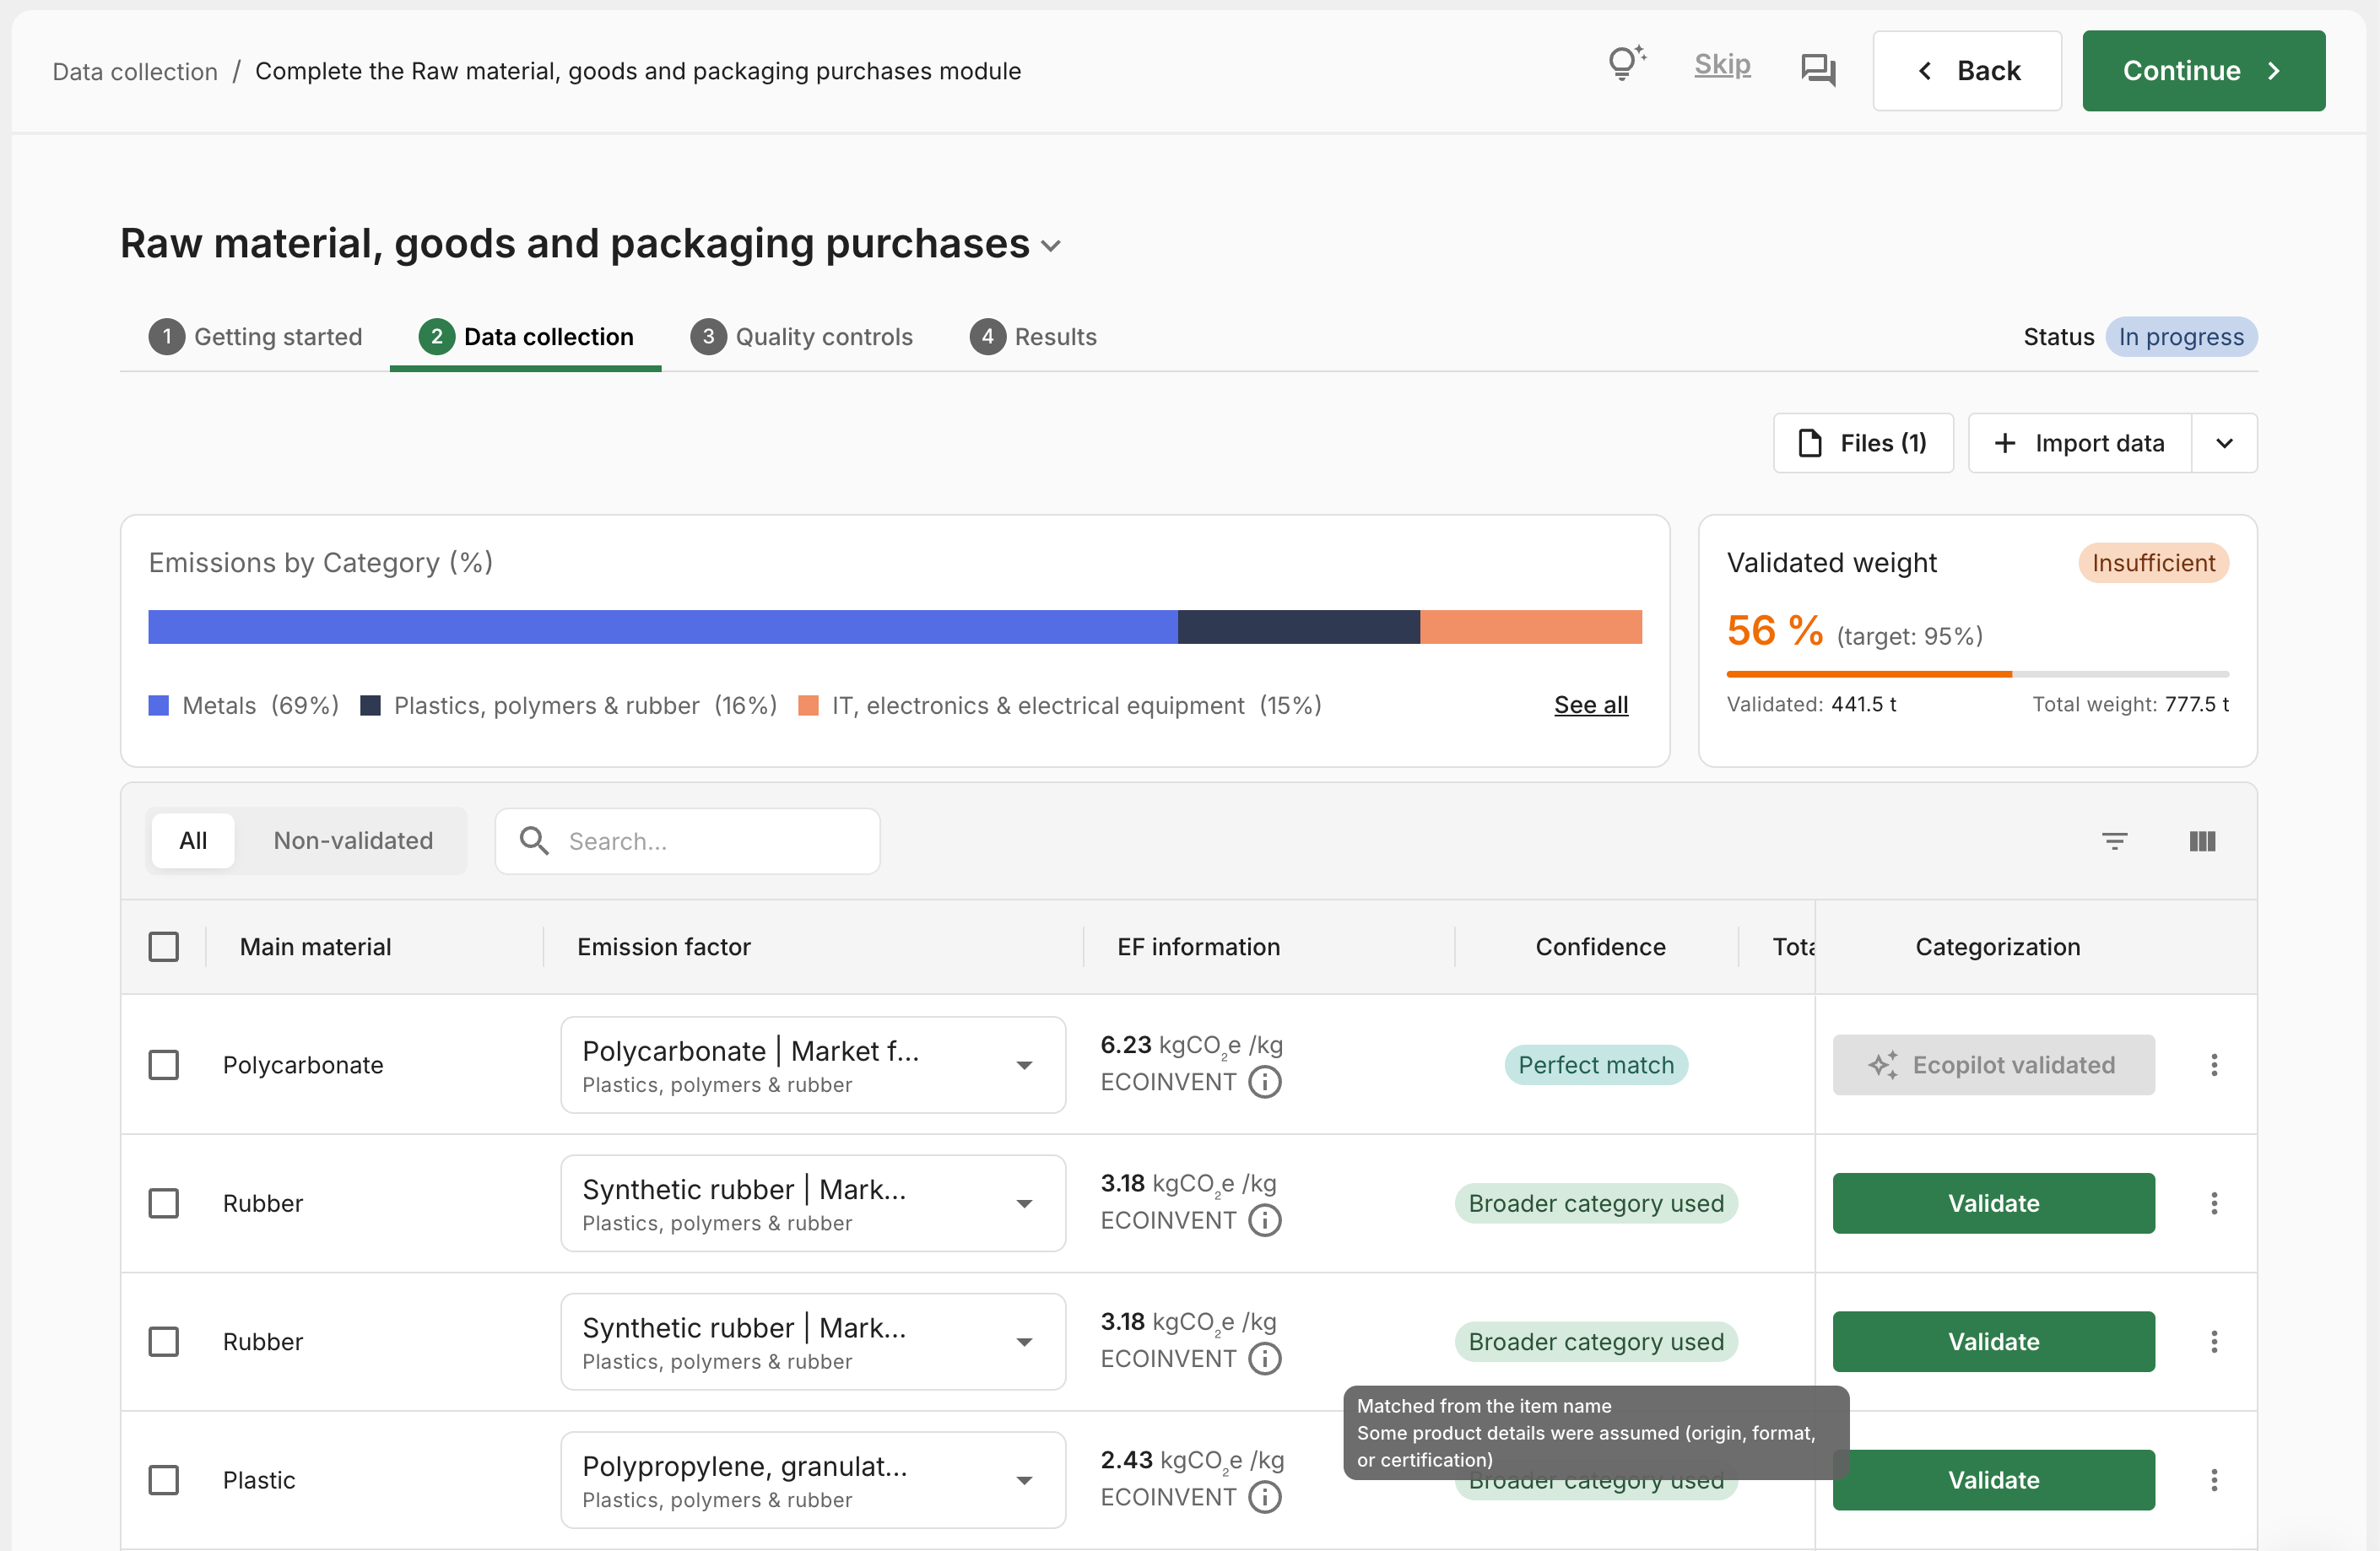This screenshot has height=1551, width=2380.
Task: Click the search magnifier icon
Action: (x=534, y=841)
